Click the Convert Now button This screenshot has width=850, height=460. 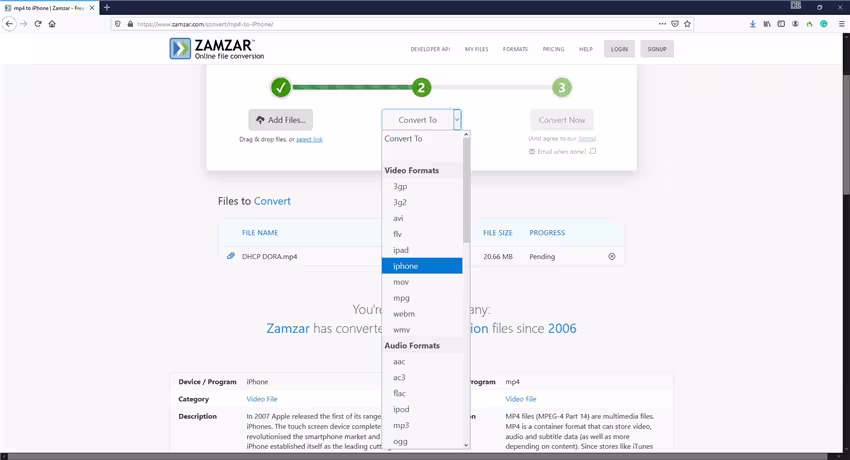click(x=562, y=120)
